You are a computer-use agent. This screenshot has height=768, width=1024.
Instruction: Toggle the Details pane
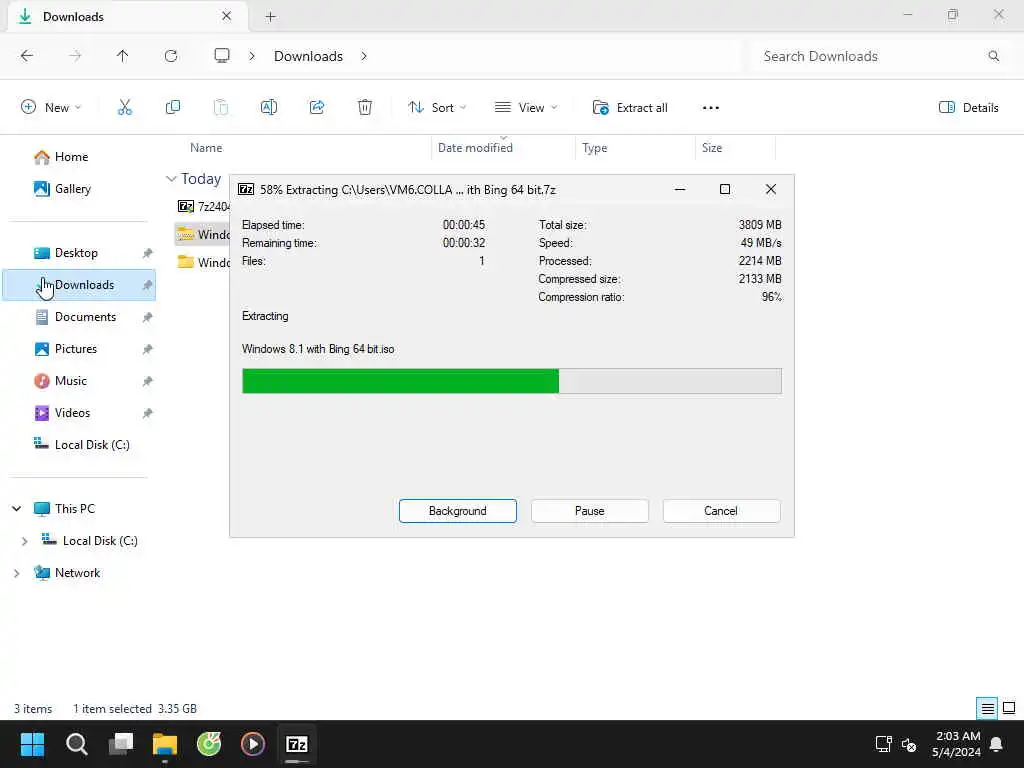point(968,108)
